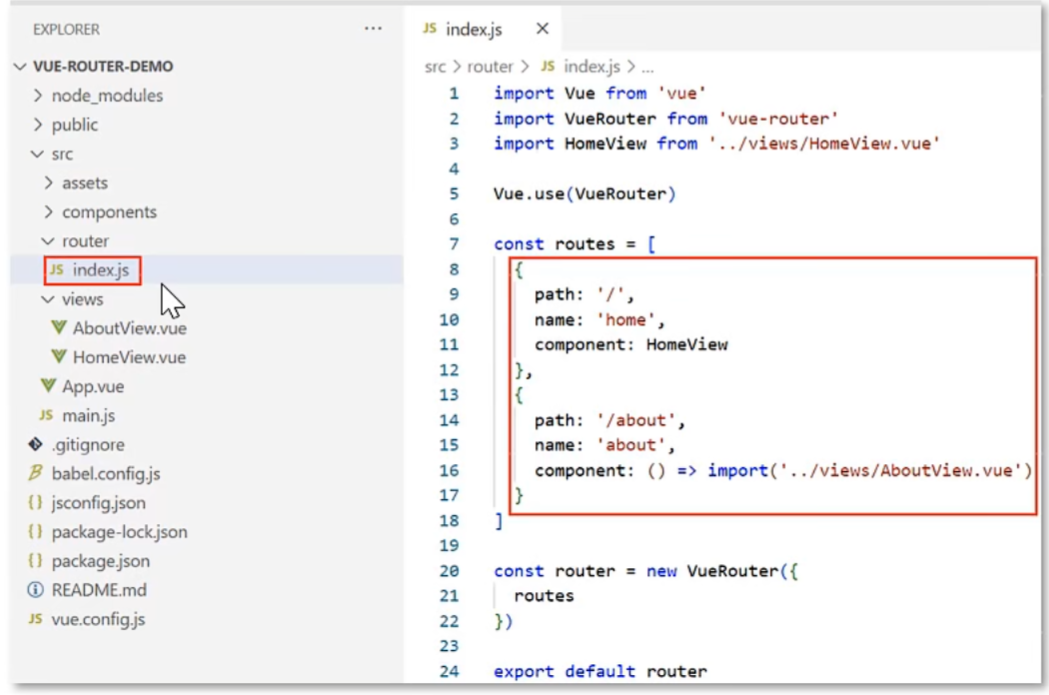Image resolution: width=1049 pixels, height=695 pixels.
Task: Click the Vue icon beside HomeView.vue
Action: coord(59,357)
